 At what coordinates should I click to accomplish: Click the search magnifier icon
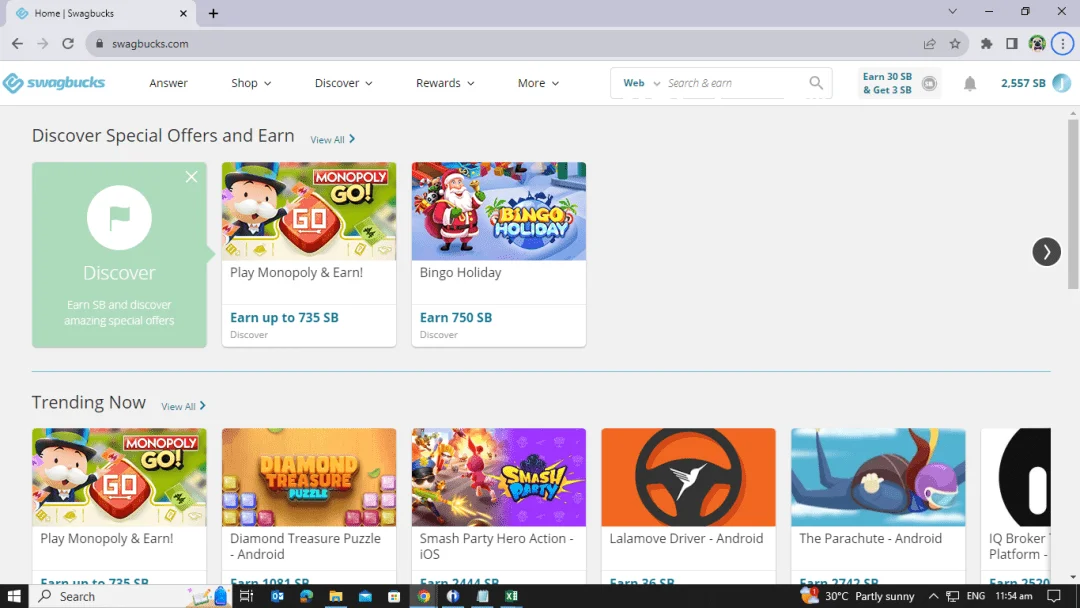pyautogui.click(x=816, y=83)
